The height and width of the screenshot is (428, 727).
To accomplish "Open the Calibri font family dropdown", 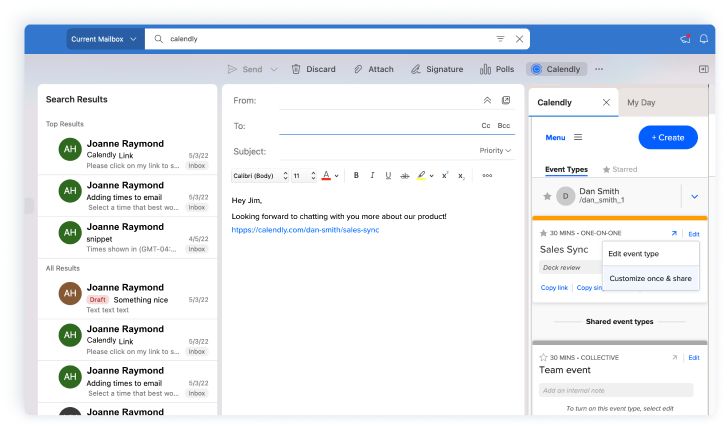I will click(260, 176).
